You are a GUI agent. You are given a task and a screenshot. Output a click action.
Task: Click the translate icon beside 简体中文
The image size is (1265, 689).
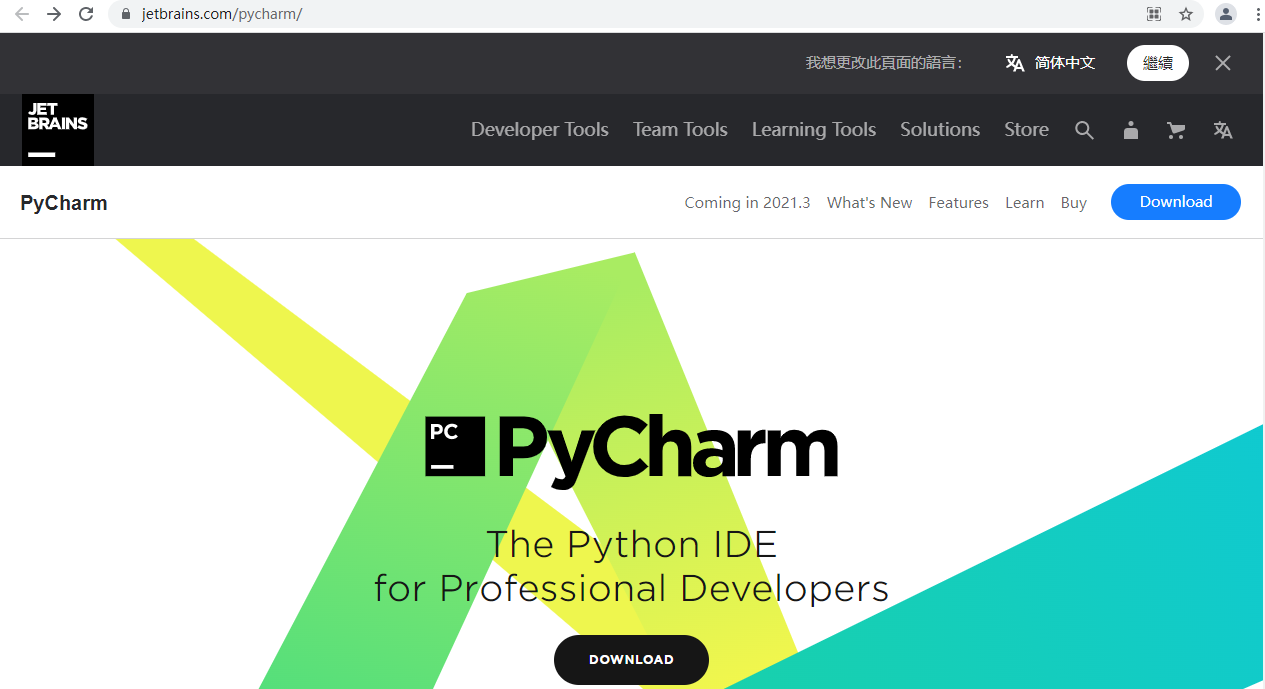1015,63
